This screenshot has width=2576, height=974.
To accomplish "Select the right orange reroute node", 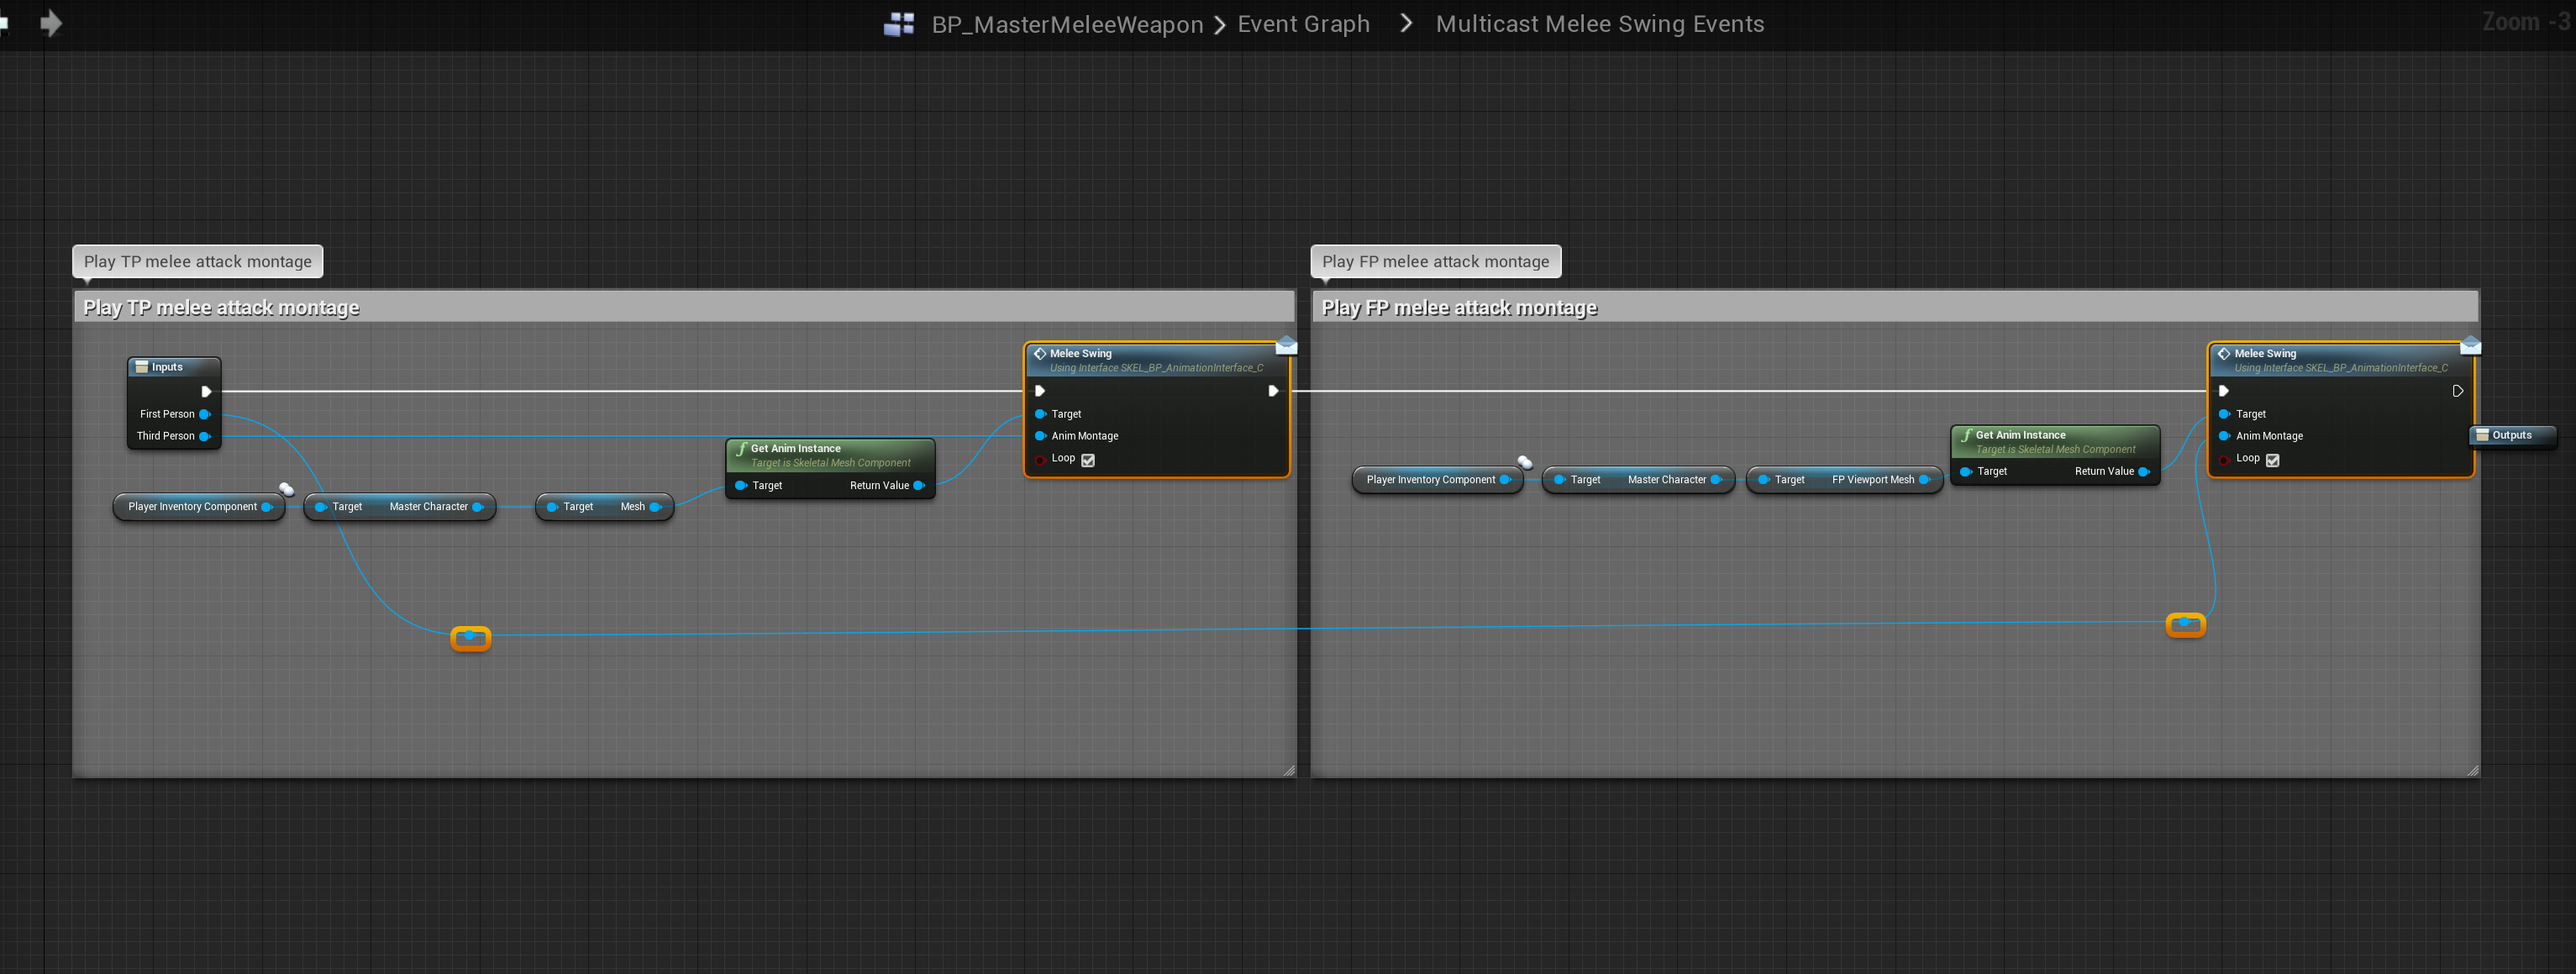I will point(2185,625).
